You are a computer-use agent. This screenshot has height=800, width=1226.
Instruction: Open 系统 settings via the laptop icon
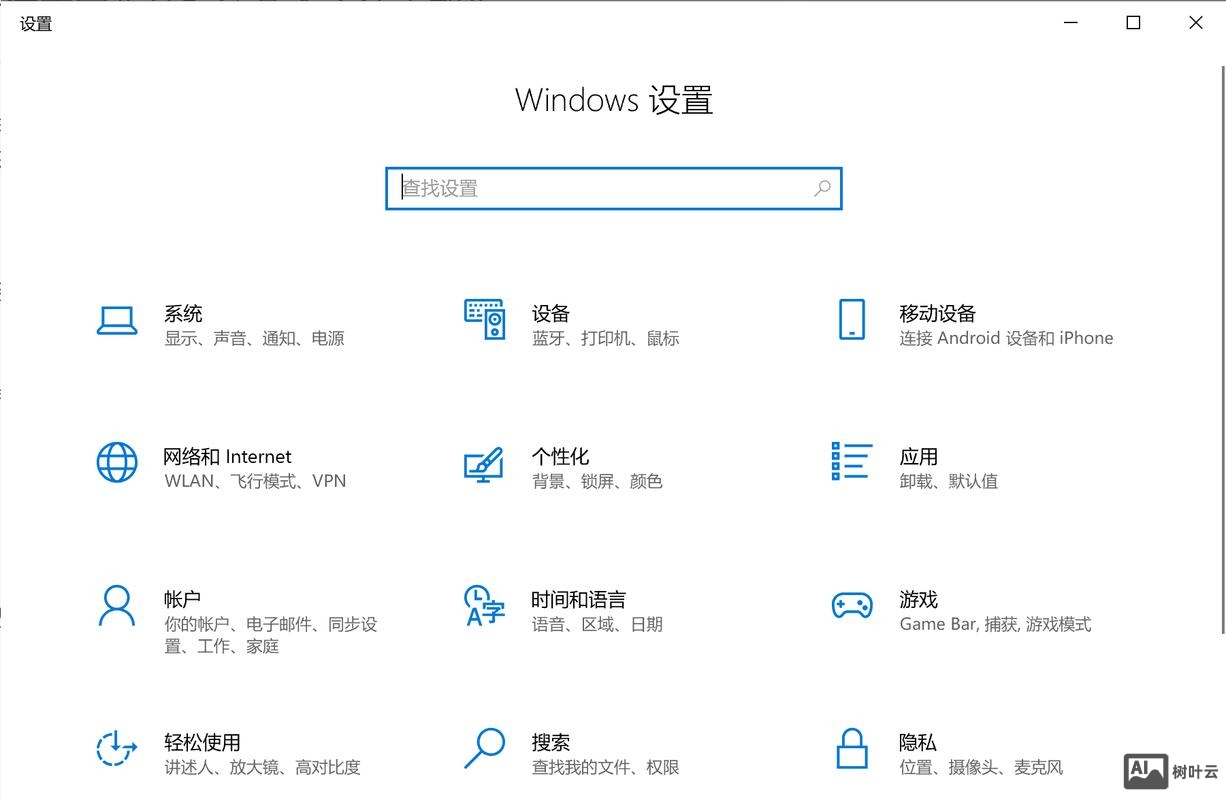click(x=117, y=318)
